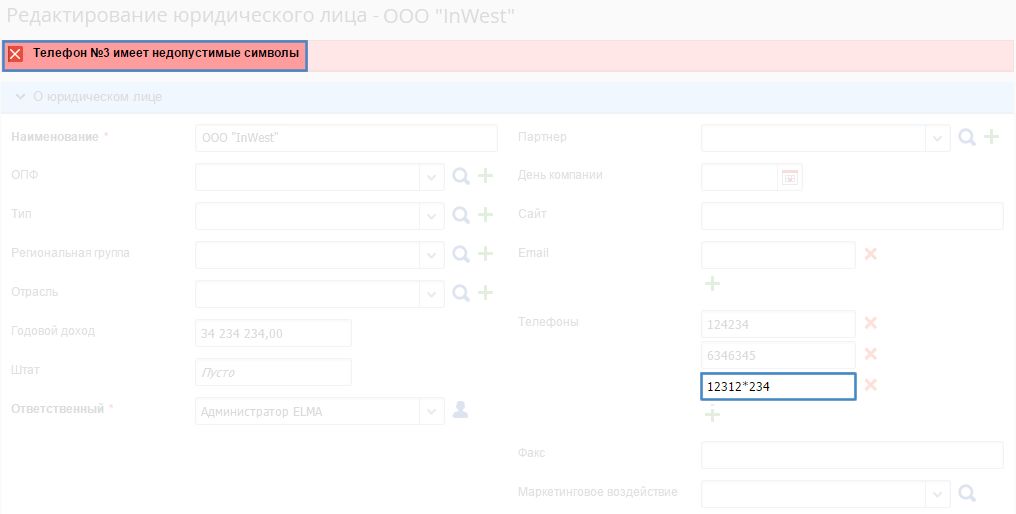Open the День компании calendar picker
Viewport: 1016px width, 514px height.
(x=790, y=177)
